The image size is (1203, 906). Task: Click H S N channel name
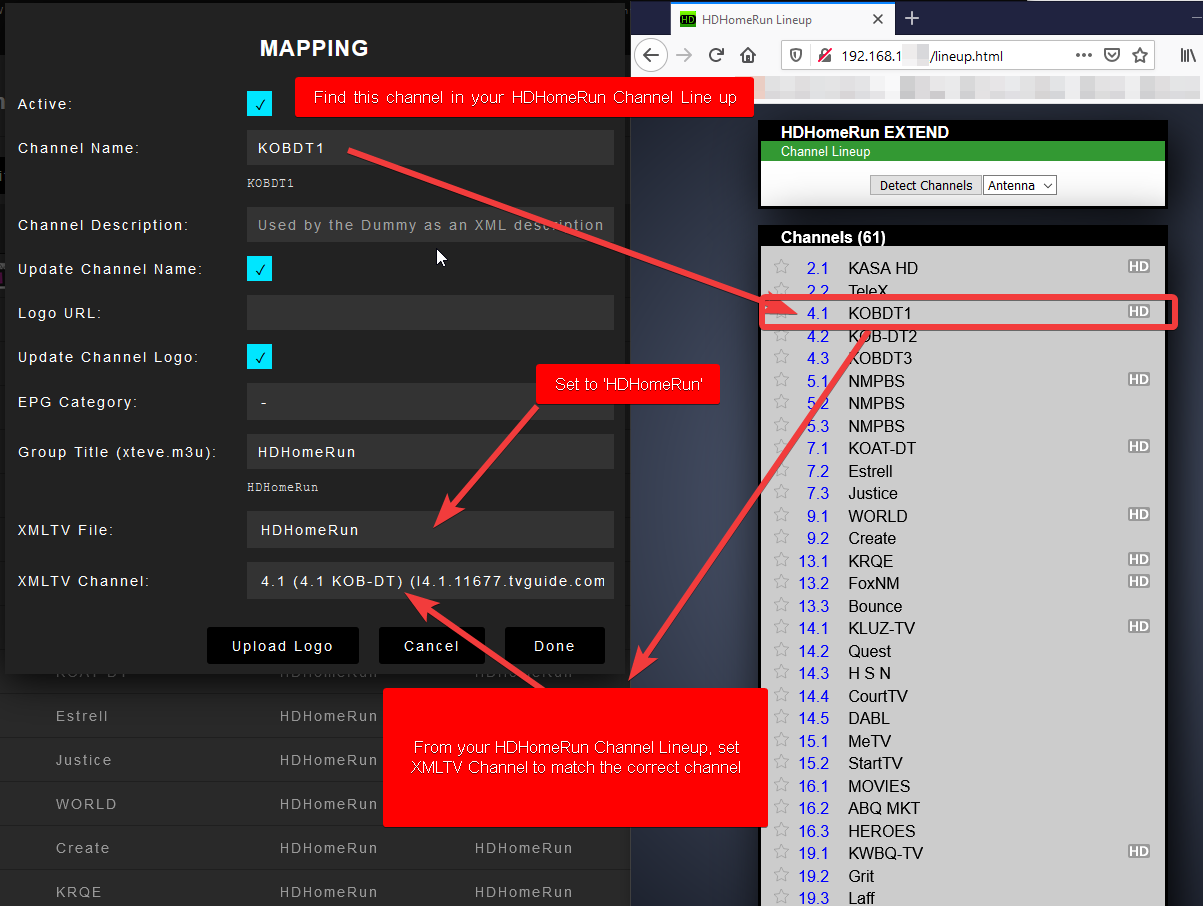(869, 673)
